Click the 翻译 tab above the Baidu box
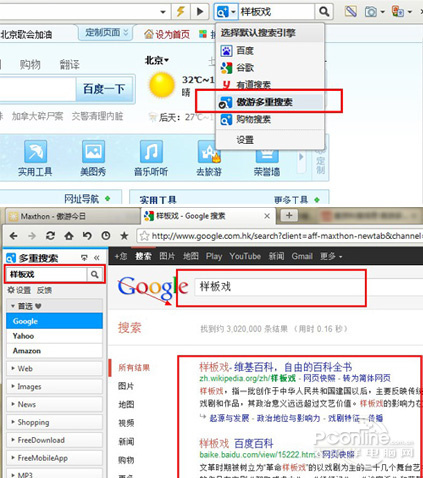The image size is (423, 478). [x=70, y=65]
